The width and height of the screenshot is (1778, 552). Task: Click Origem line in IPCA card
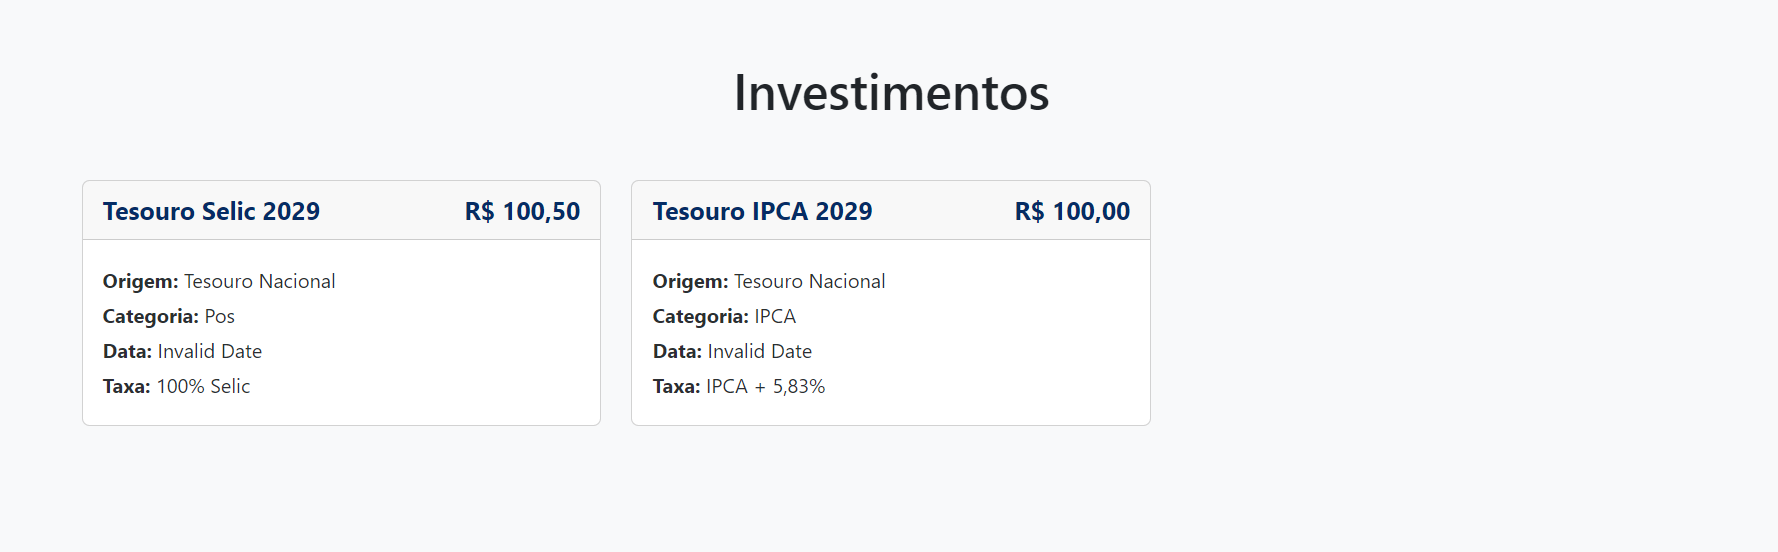(769, 281)
